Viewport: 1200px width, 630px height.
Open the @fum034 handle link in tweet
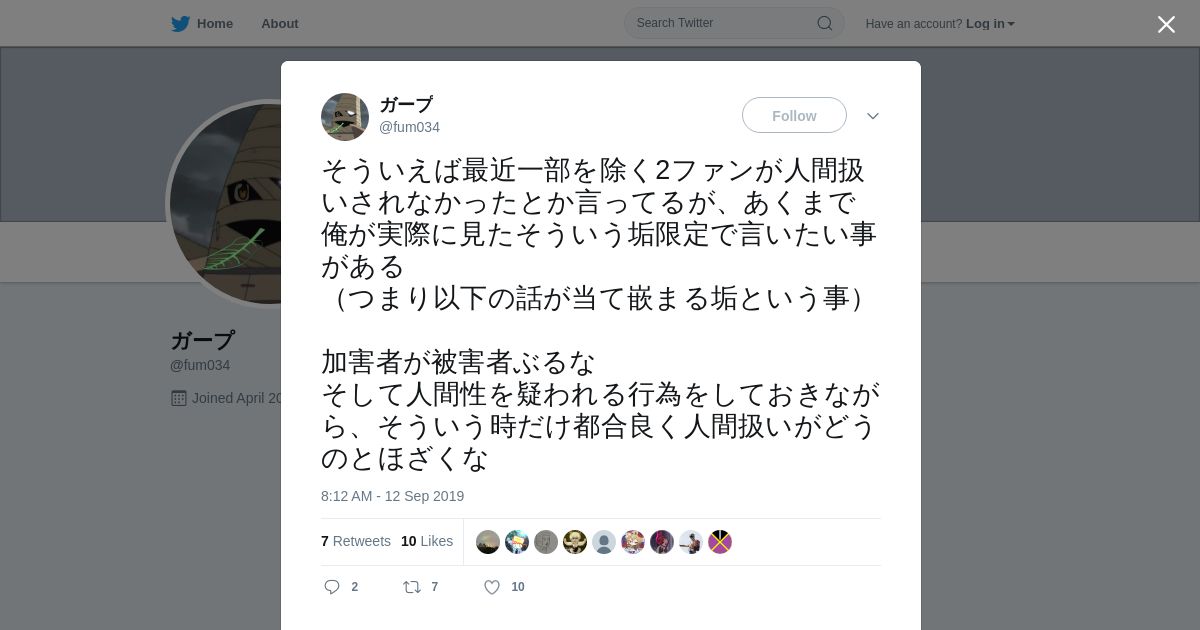pos(409,127)
